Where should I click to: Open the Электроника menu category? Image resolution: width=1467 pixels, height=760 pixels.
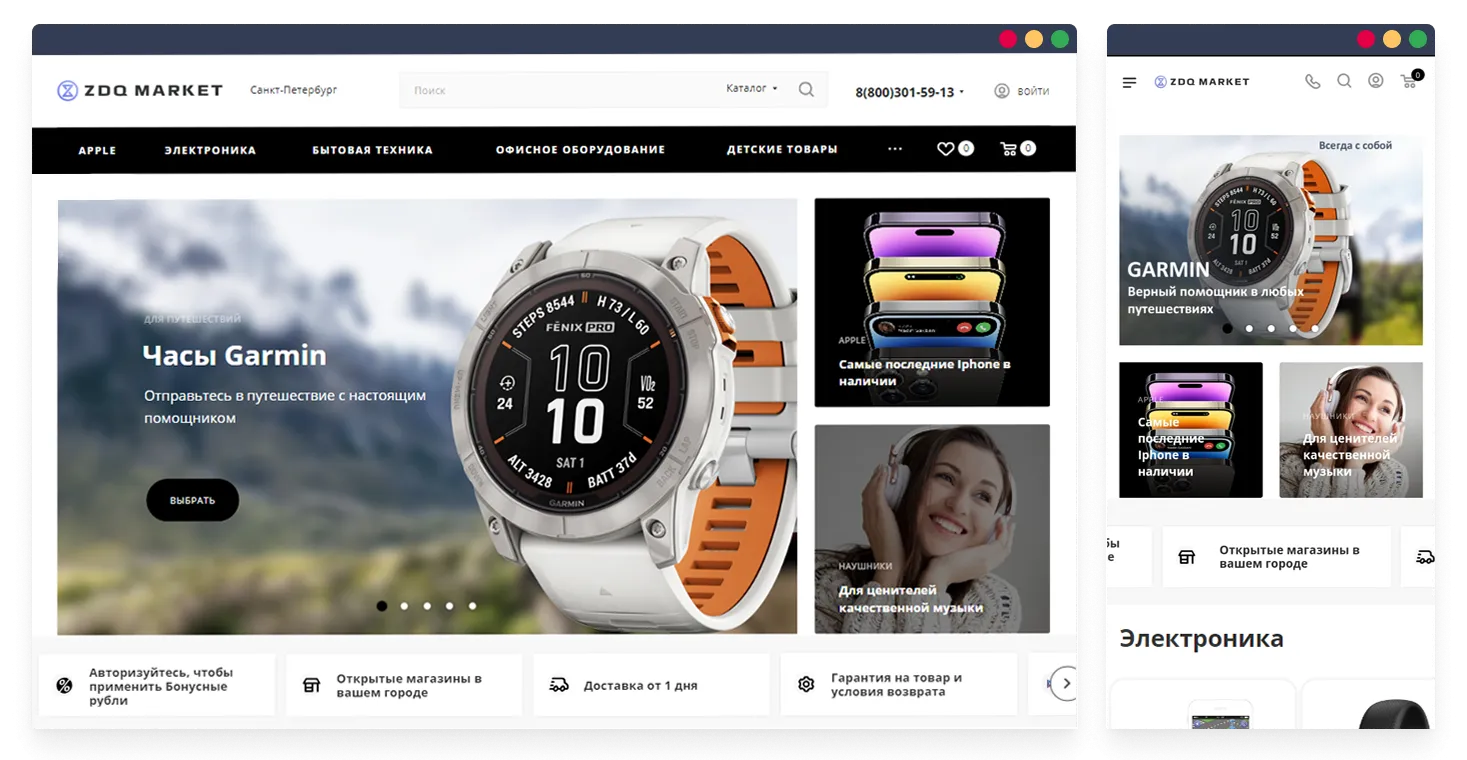[210, 150]
